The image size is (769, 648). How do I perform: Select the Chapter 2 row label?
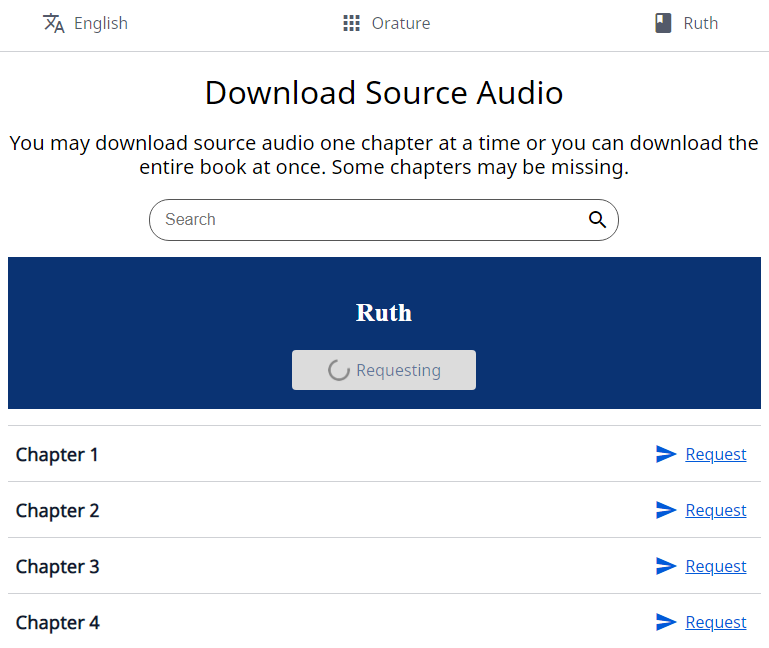click(x=57, y=511)
